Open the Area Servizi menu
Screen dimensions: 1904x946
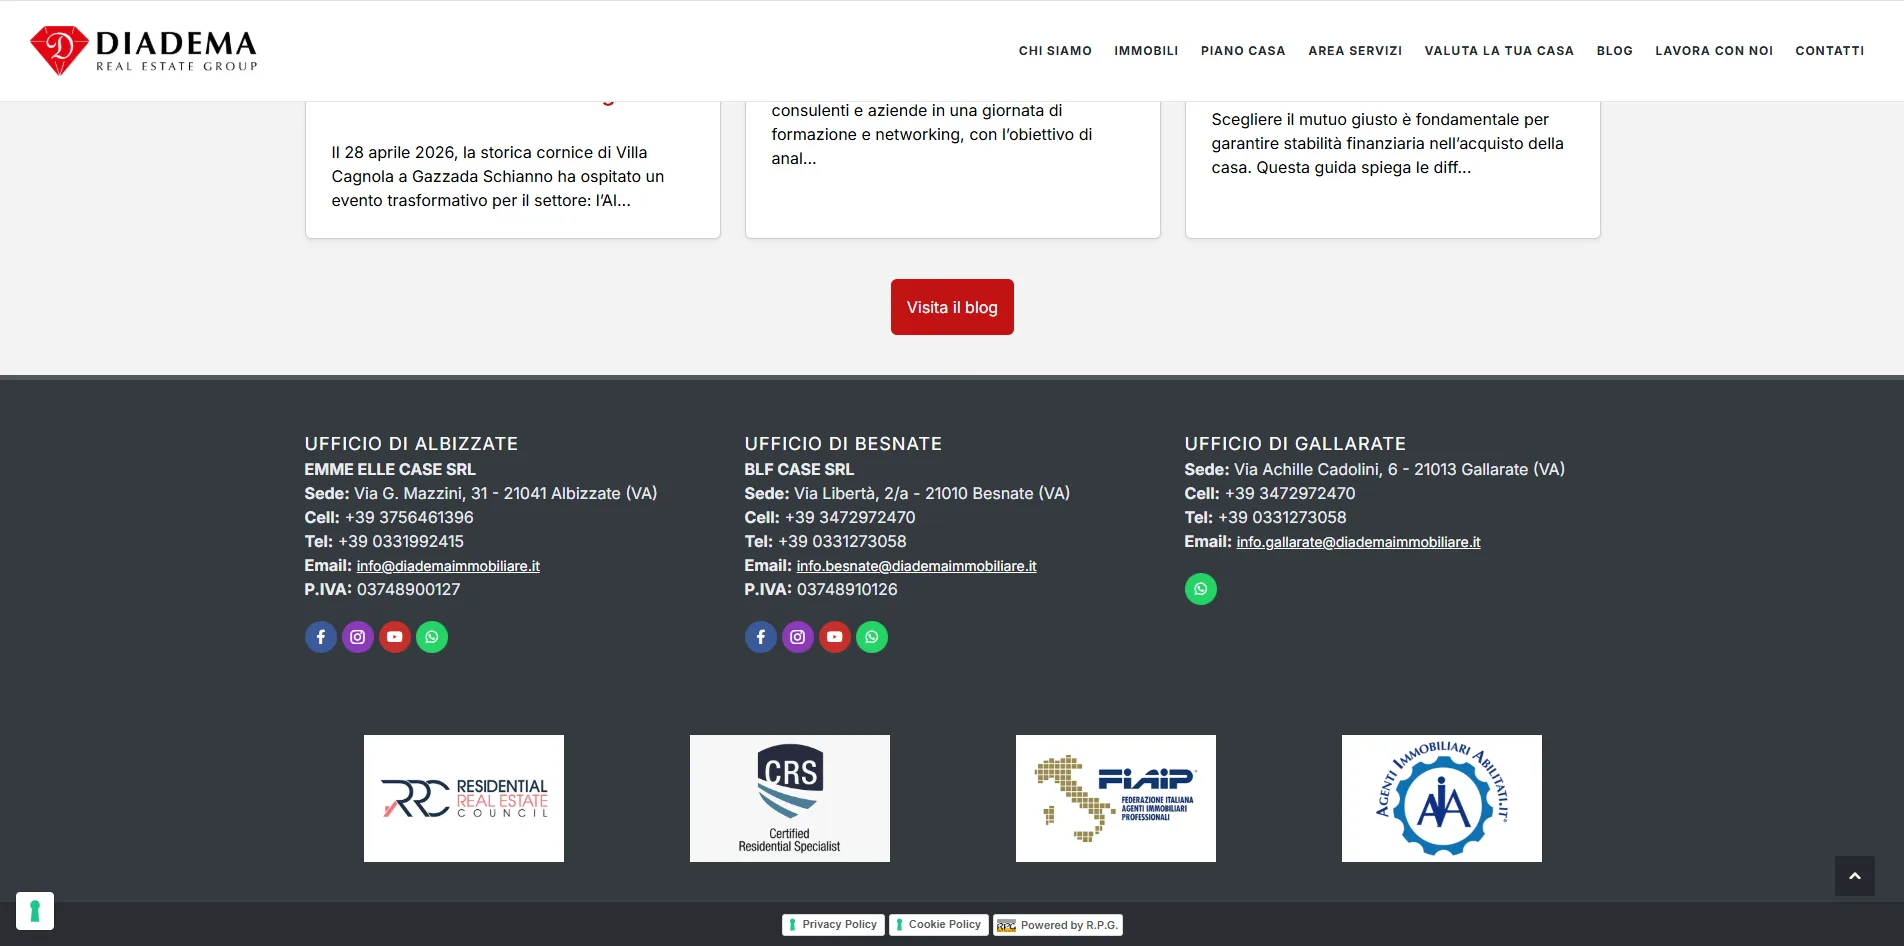coord(1355,51)
